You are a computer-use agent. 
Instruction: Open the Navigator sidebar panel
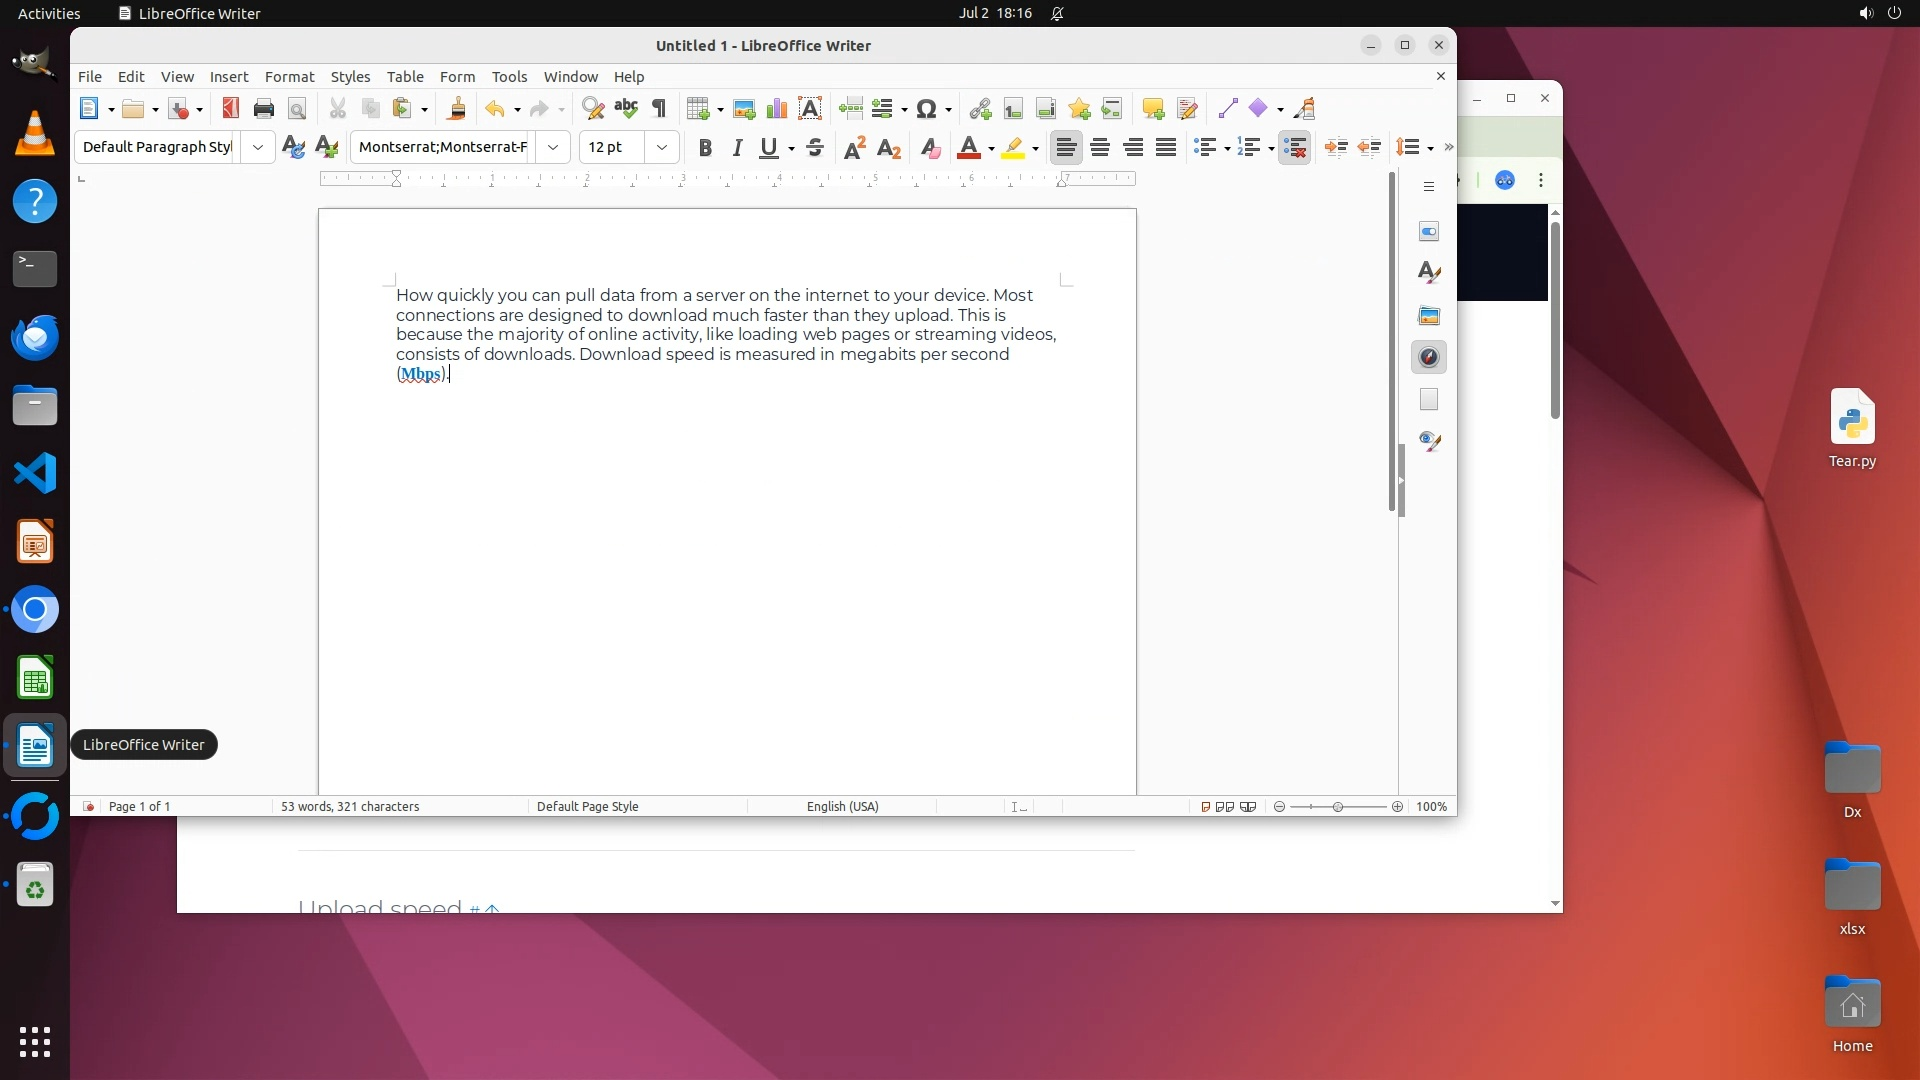(x=1429, y=358)
